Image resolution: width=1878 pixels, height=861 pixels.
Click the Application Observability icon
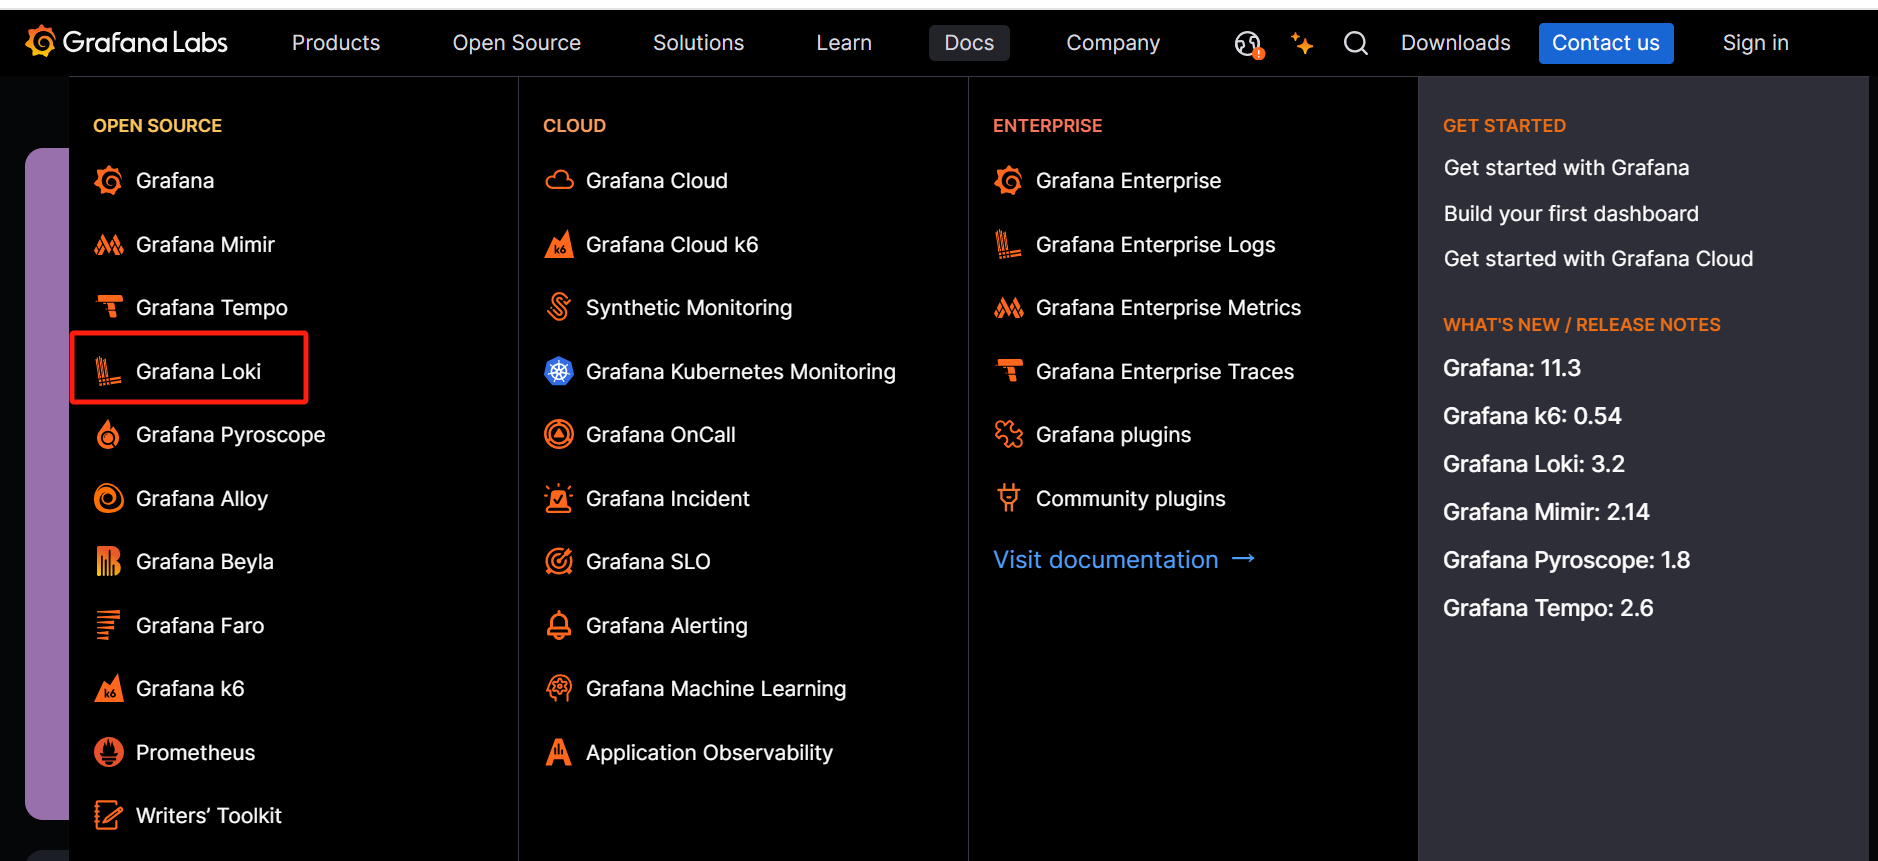pos(558,752)
